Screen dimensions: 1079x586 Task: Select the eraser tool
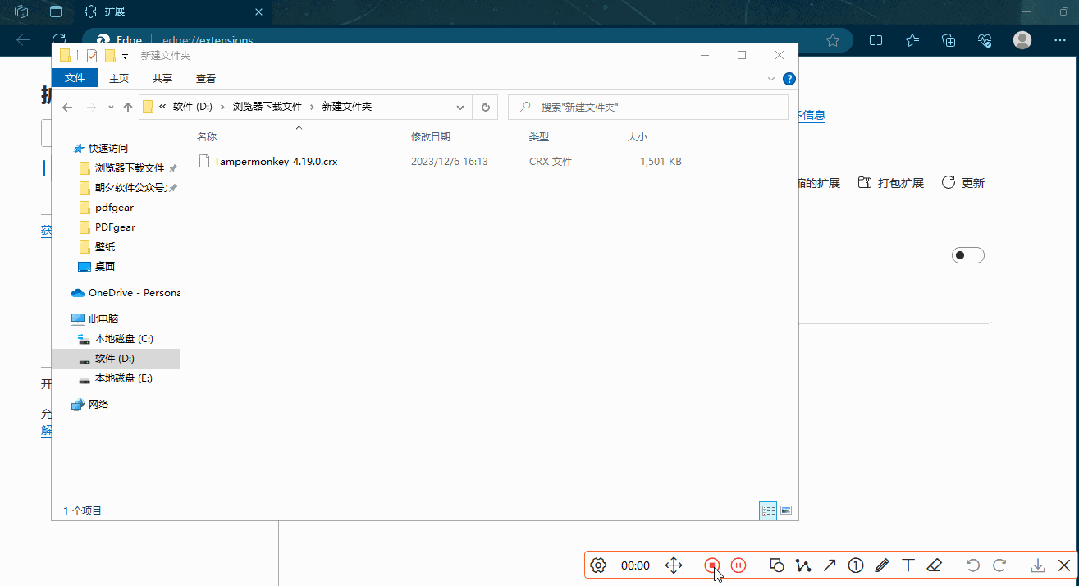pyautogui.click(x=934, y=565)
